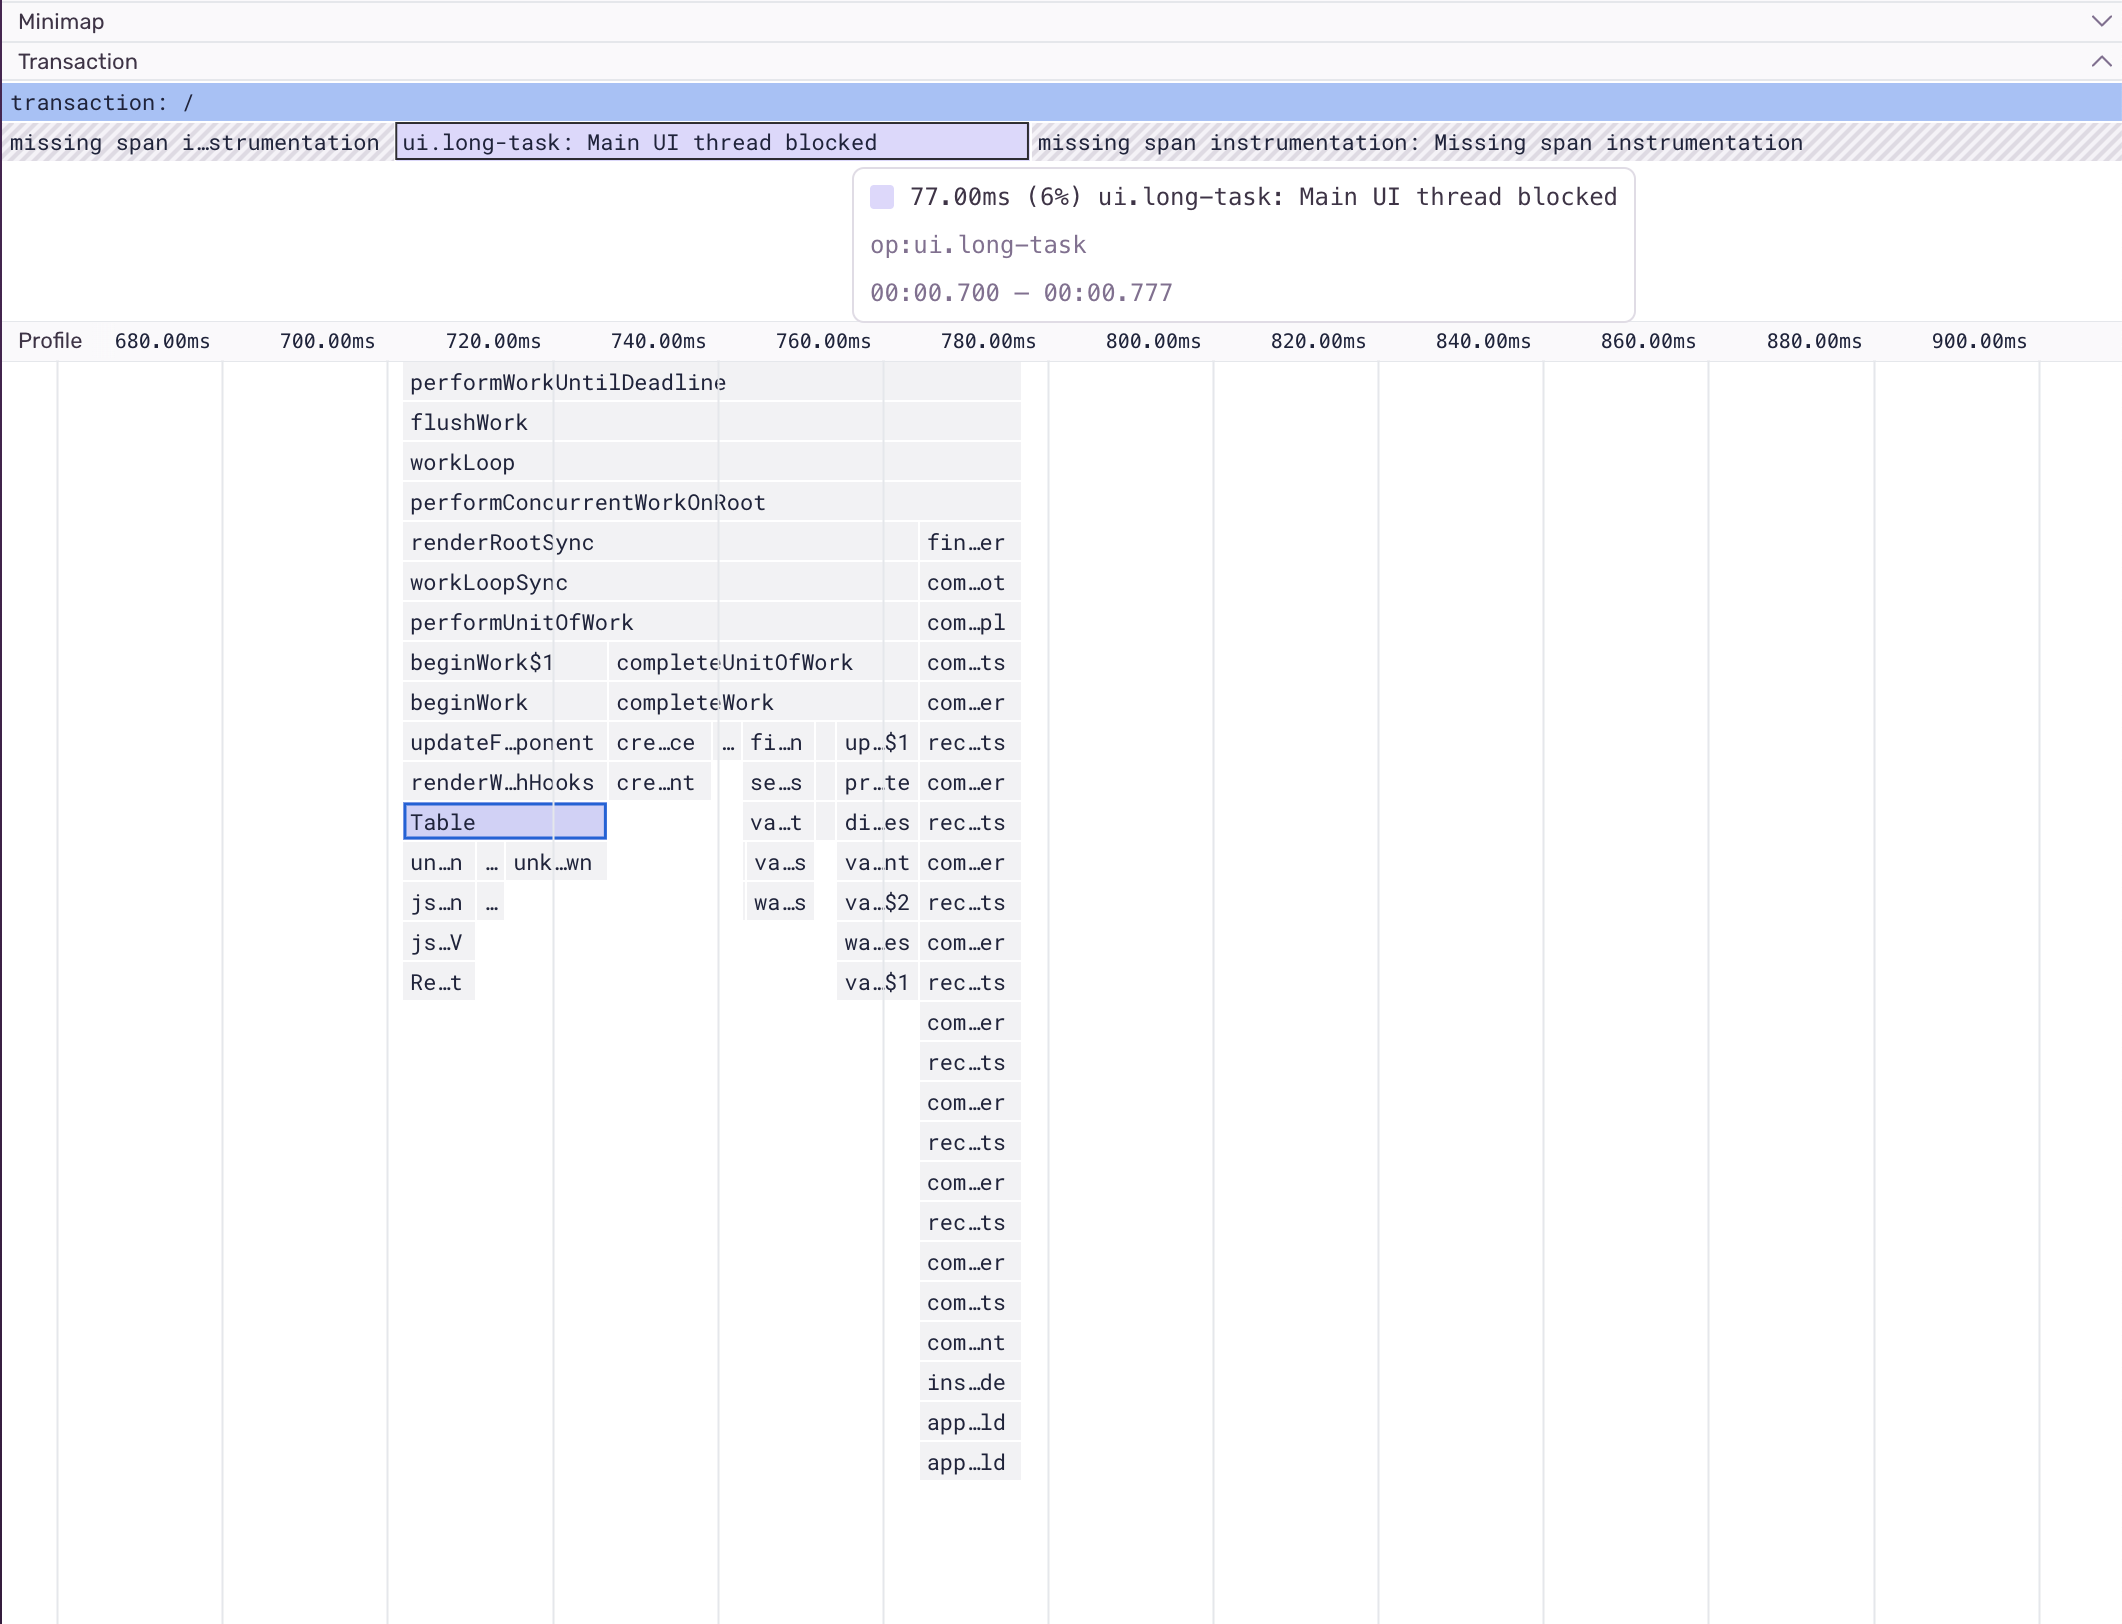
Task: Collapse the Transaction section chevron
Action: coord(2101,62)
